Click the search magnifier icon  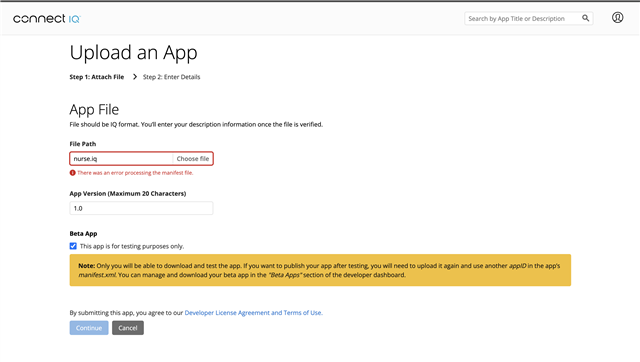click(x=585, y=18)
